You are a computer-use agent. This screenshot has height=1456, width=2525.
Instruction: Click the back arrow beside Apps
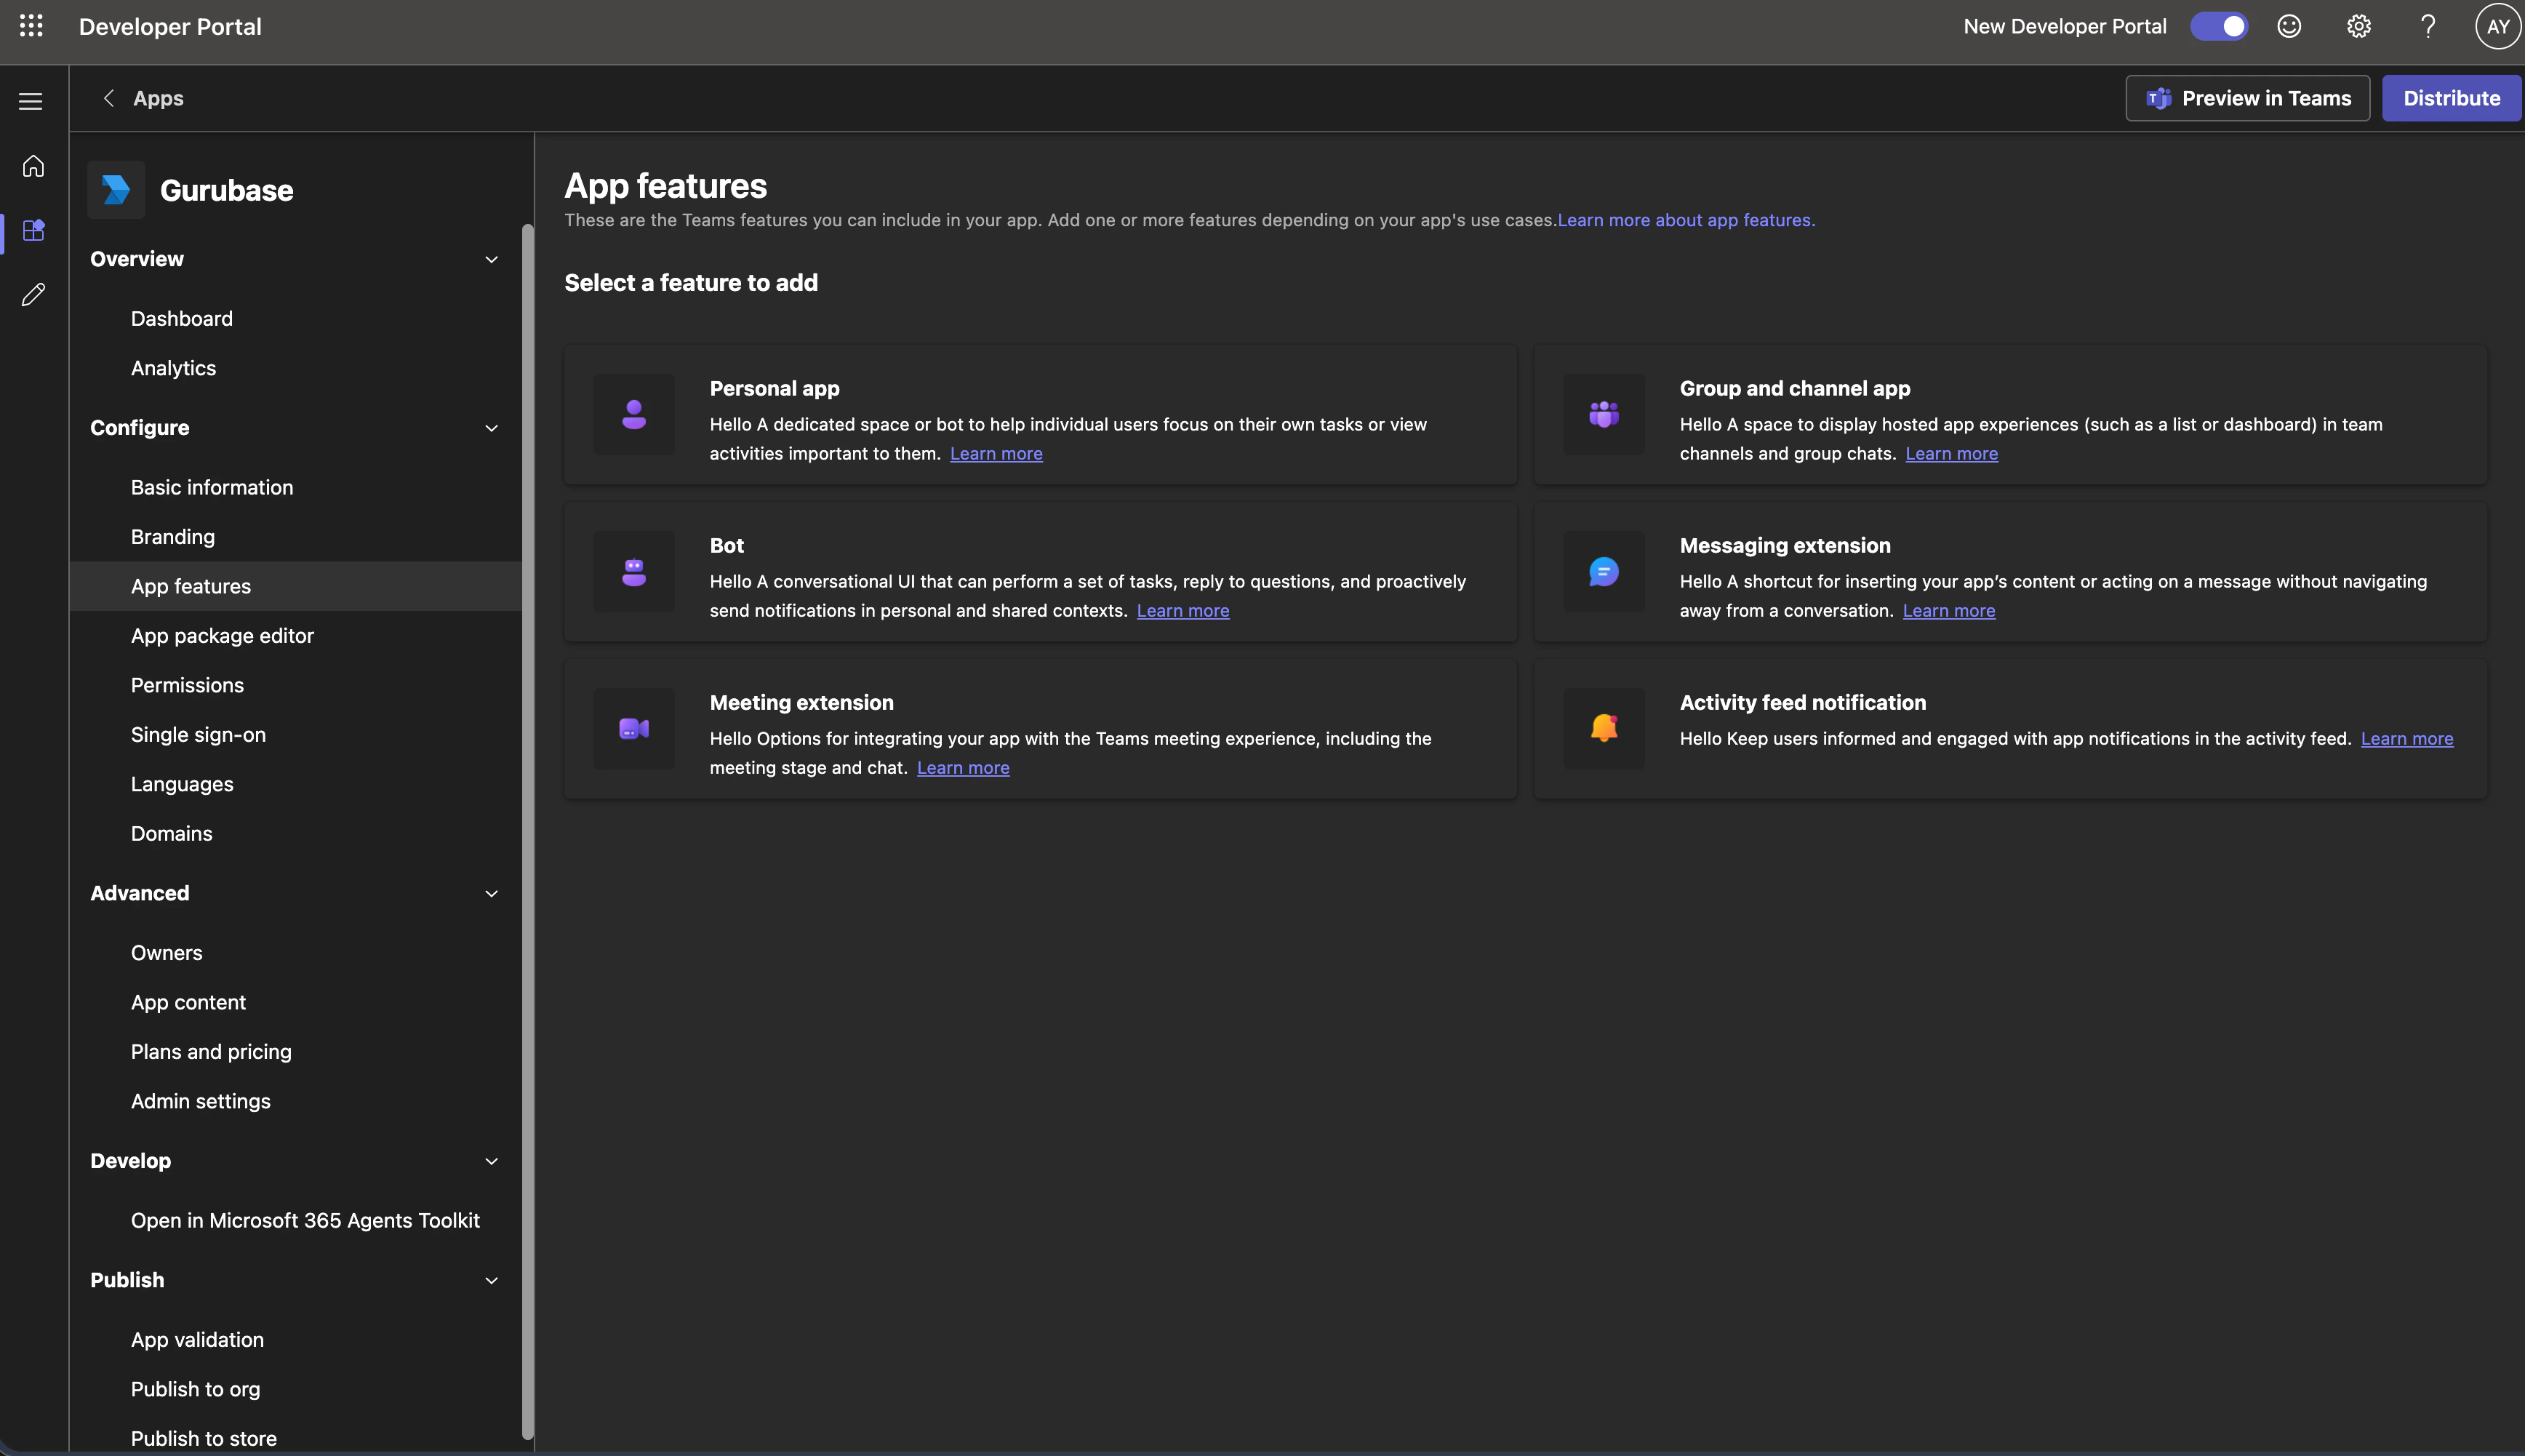tap(109, 98)
